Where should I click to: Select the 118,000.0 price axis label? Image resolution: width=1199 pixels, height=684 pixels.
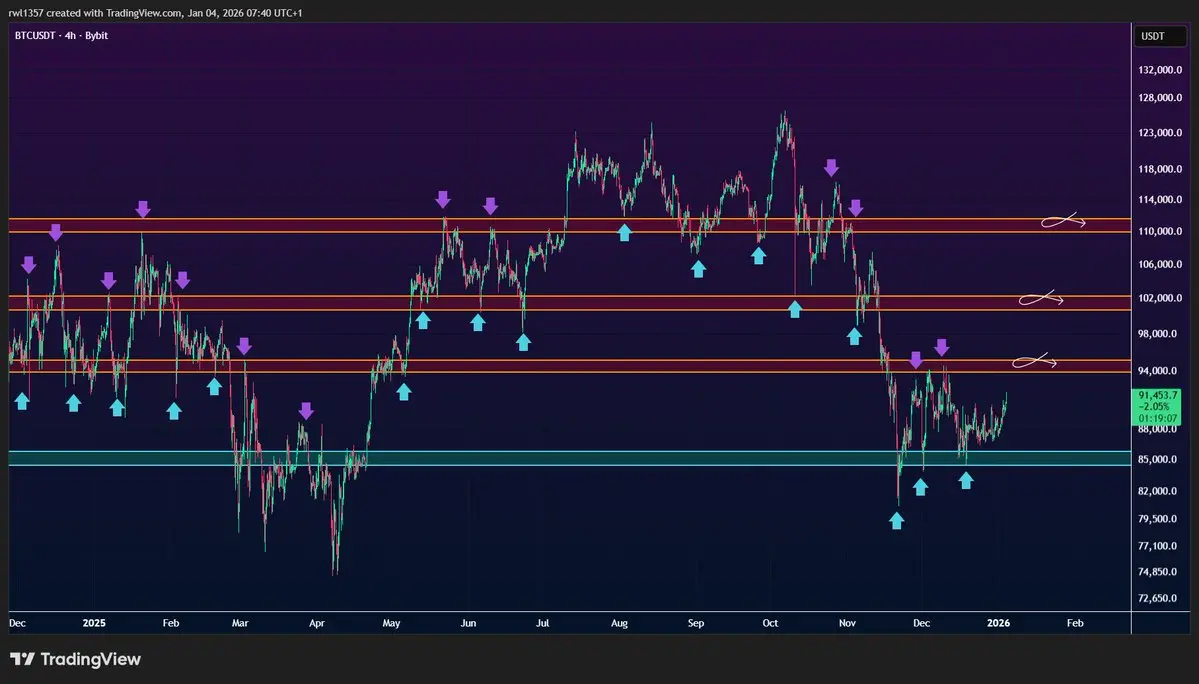1160,170
